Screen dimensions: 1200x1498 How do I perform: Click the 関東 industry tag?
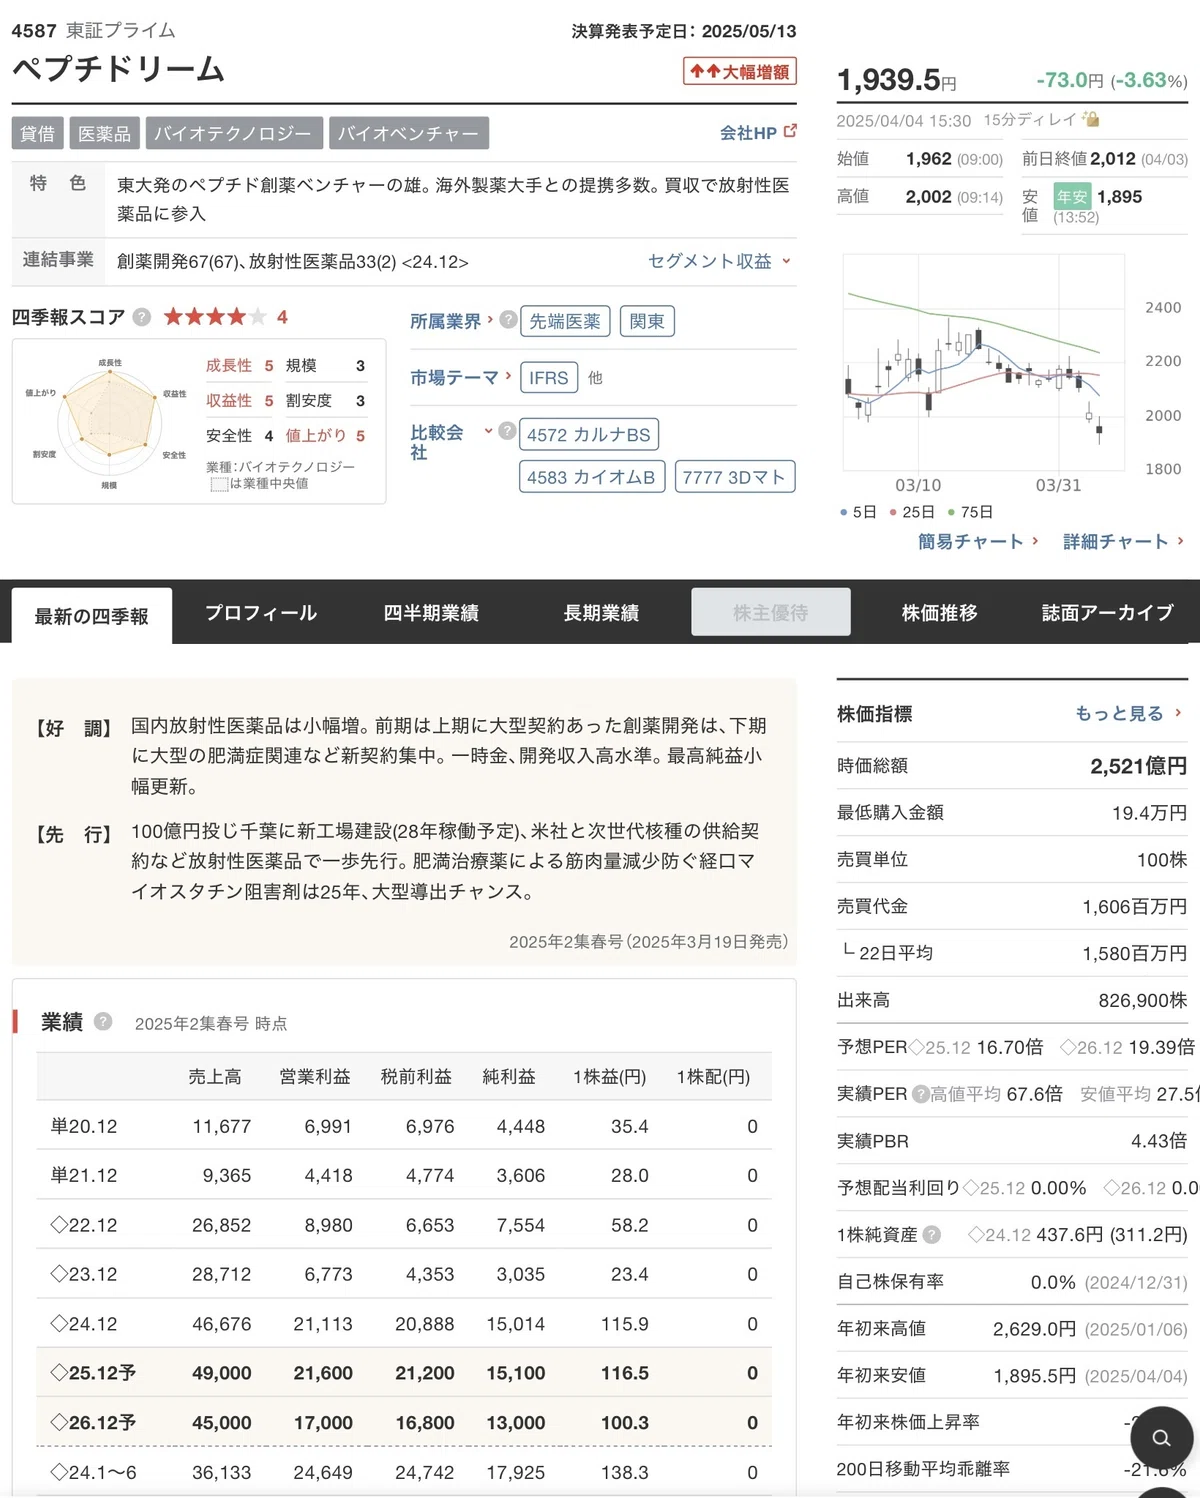[647, 321]
